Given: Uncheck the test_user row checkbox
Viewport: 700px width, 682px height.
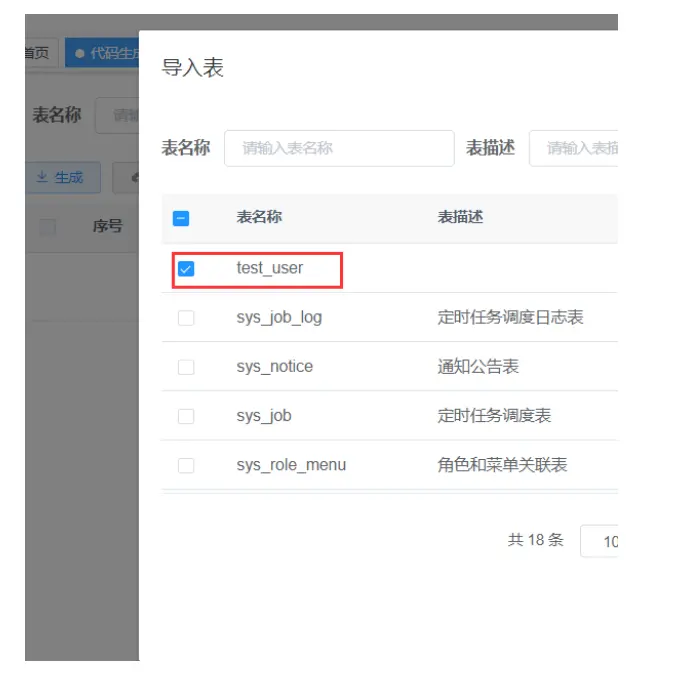Looking at the screenshot, I should [x=186, y=269].
